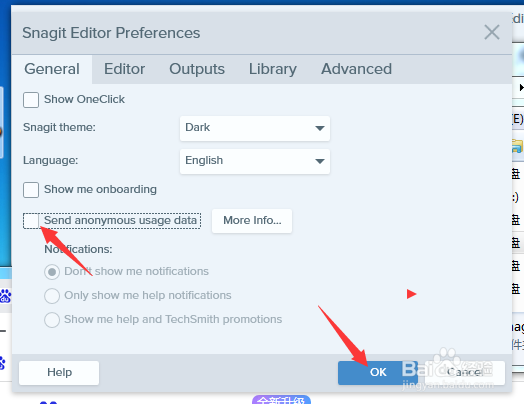The width and height of the screenshot is (524, 404).
Task: Confirm preferences with the OK button
Action: coord(378,373)
